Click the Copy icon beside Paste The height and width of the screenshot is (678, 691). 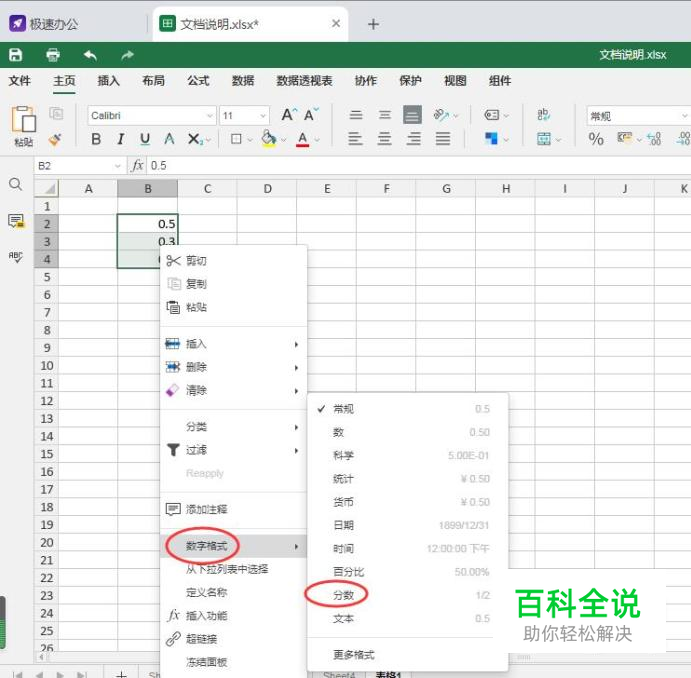pyautogui.click(x=56, y=114)
